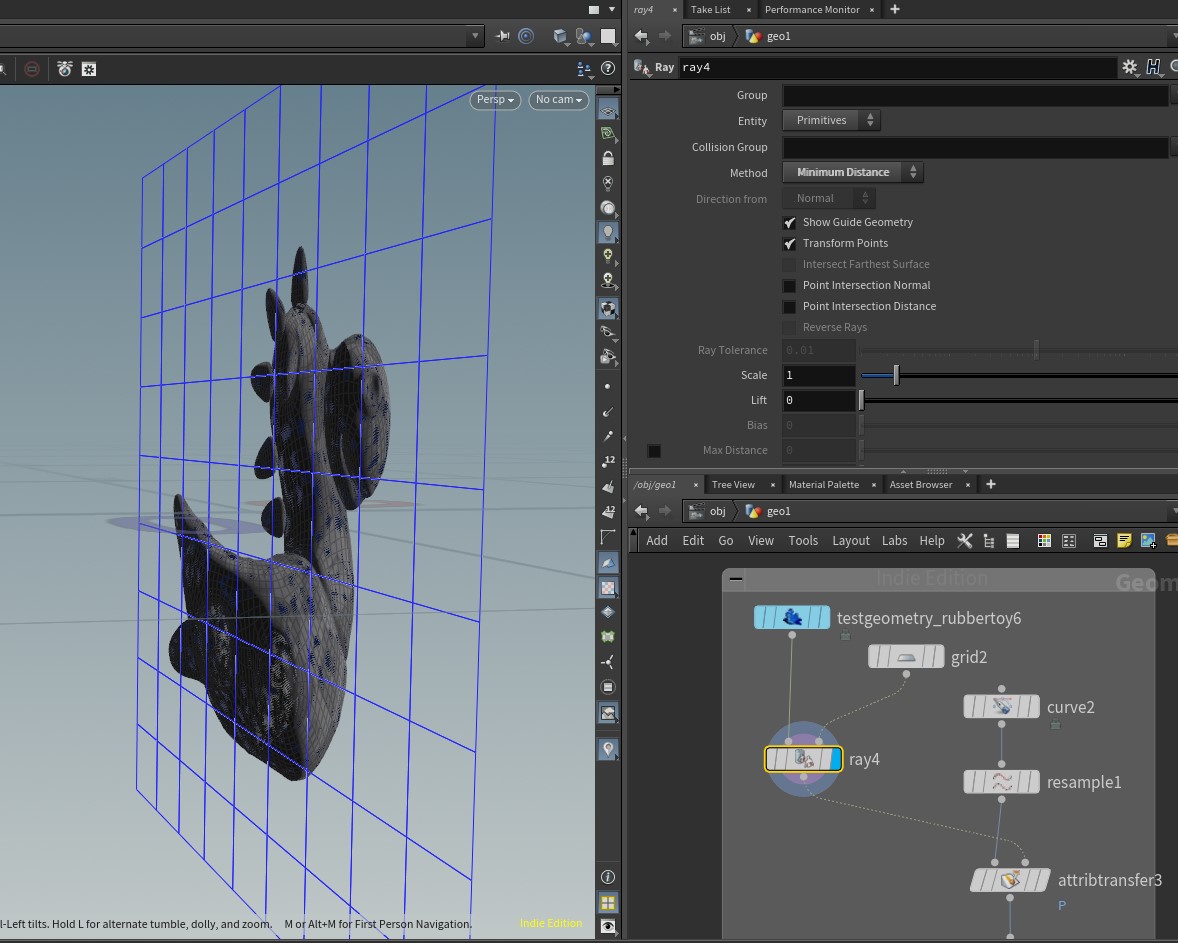Open the Method Minimum Distance dropdown
Screen dimensions: 1178x943
point(852,172)
